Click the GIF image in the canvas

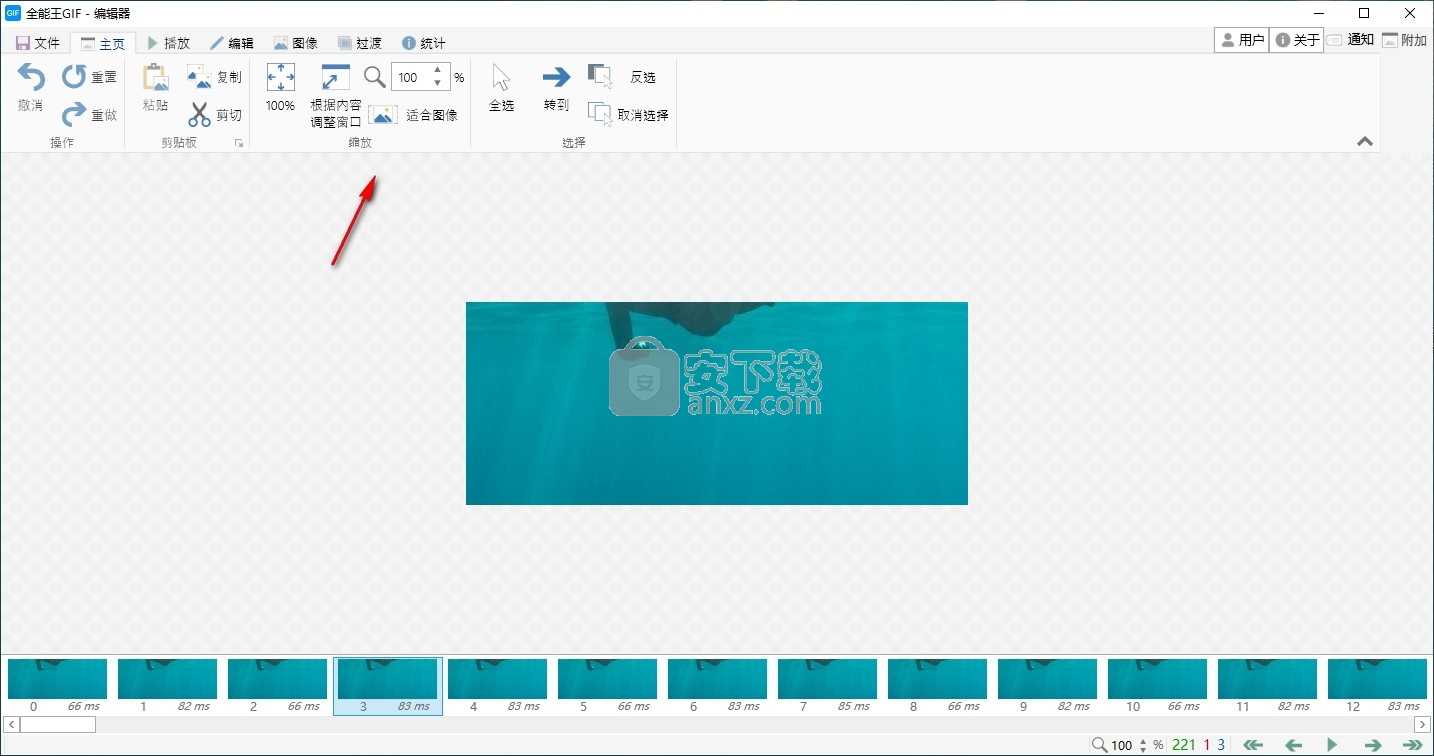point(717,403)
